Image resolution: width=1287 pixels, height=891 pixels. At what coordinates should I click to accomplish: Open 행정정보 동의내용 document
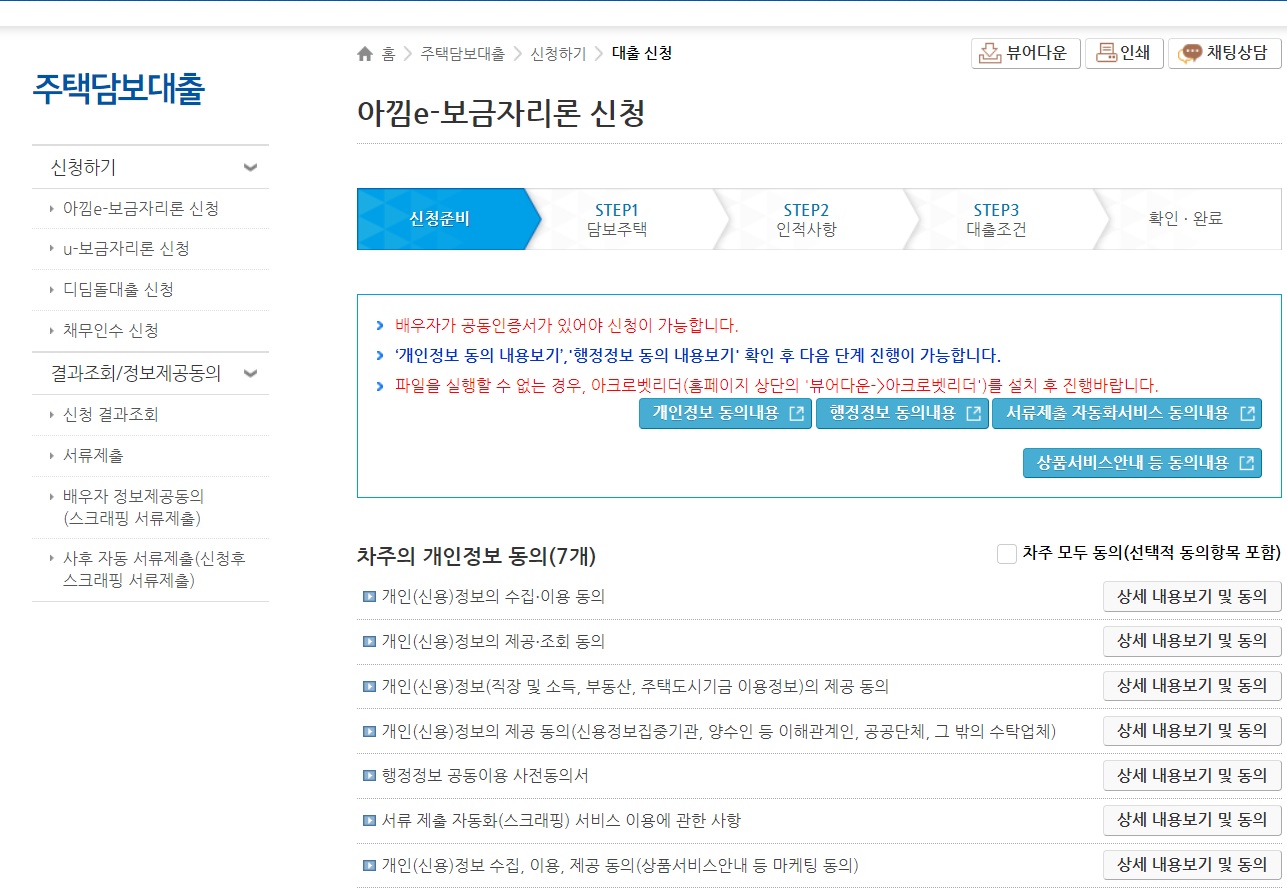pos(902,413)
